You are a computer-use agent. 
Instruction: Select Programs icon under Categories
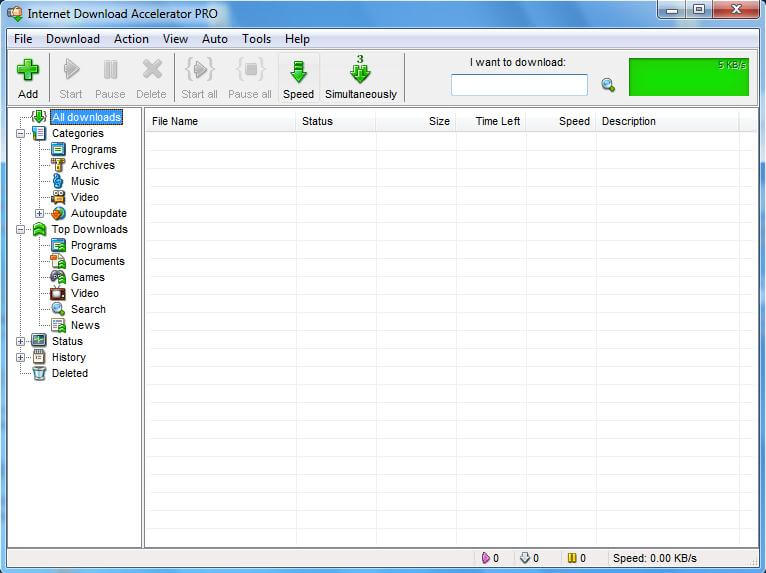tap(58, 149)
